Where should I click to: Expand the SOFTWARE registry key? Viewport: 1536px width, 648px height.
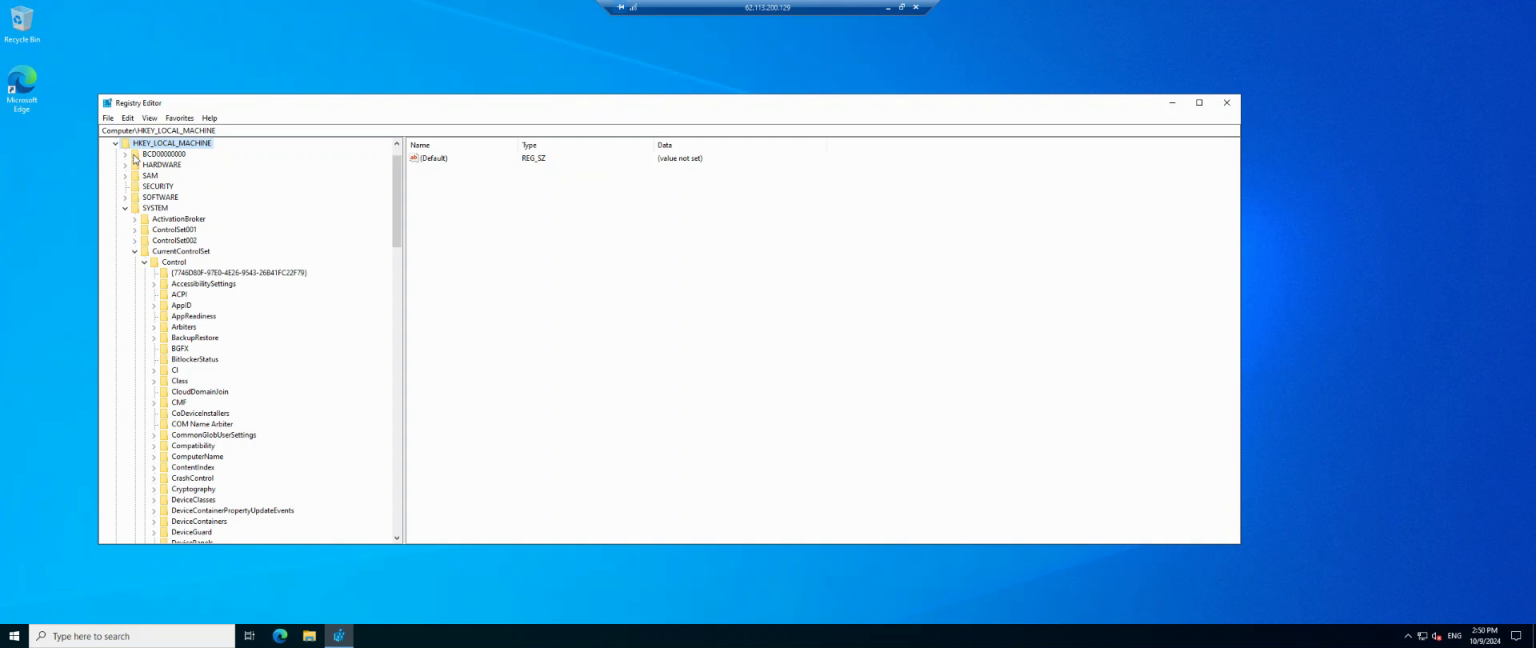(x=124, y=197)
